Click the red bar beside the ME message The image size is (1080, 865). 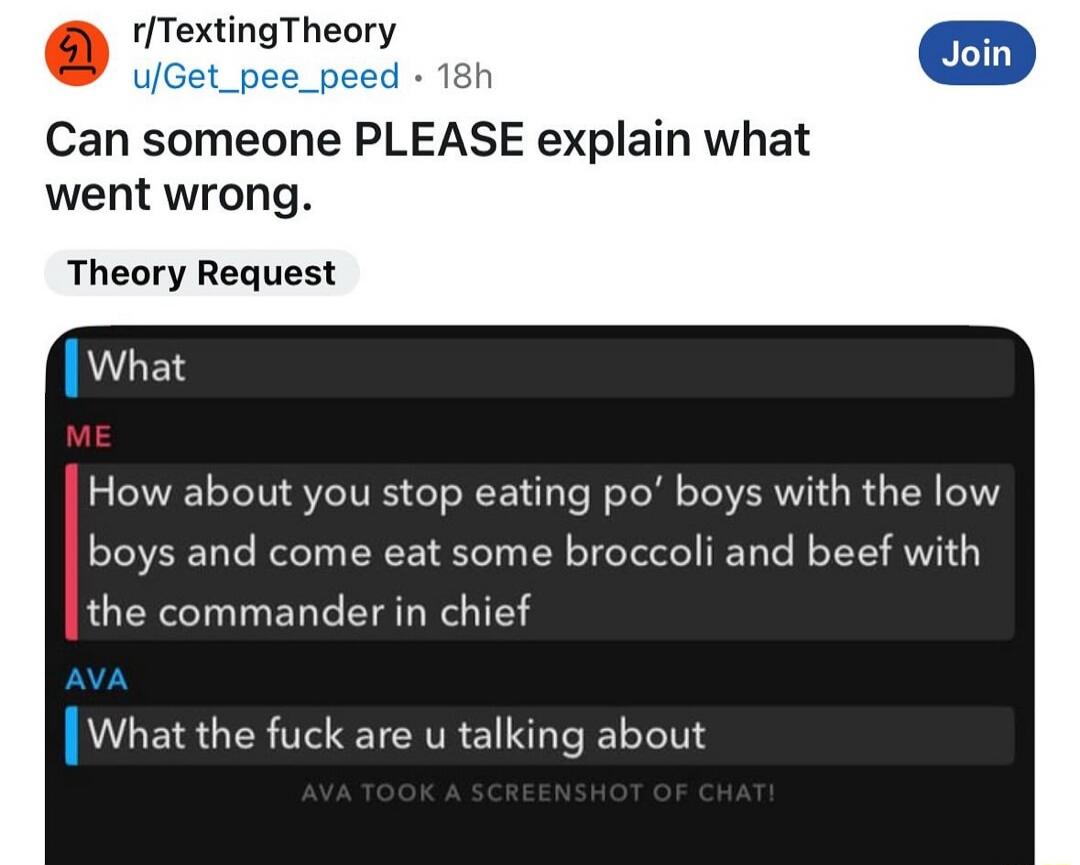[72, 552]
